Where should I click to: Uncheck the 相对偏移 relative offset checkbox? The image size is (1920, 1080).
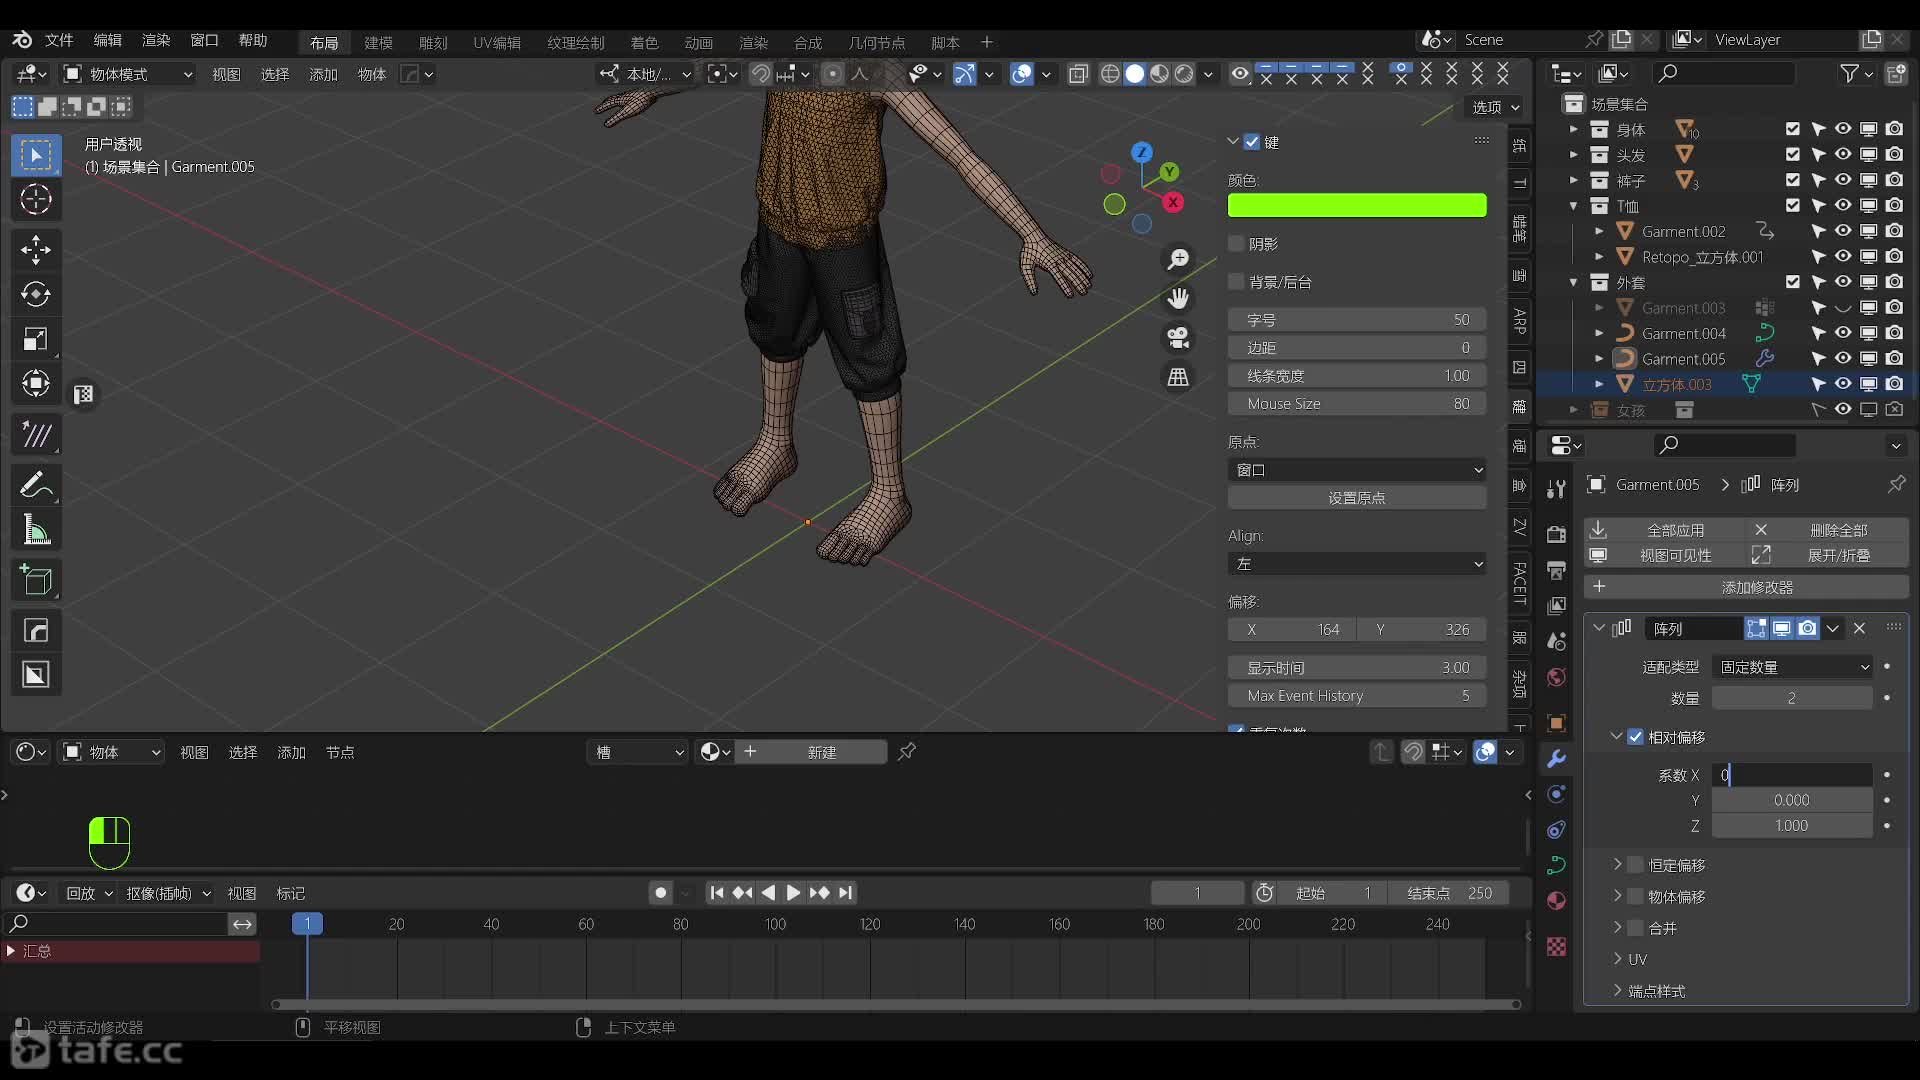(1636, 737)
